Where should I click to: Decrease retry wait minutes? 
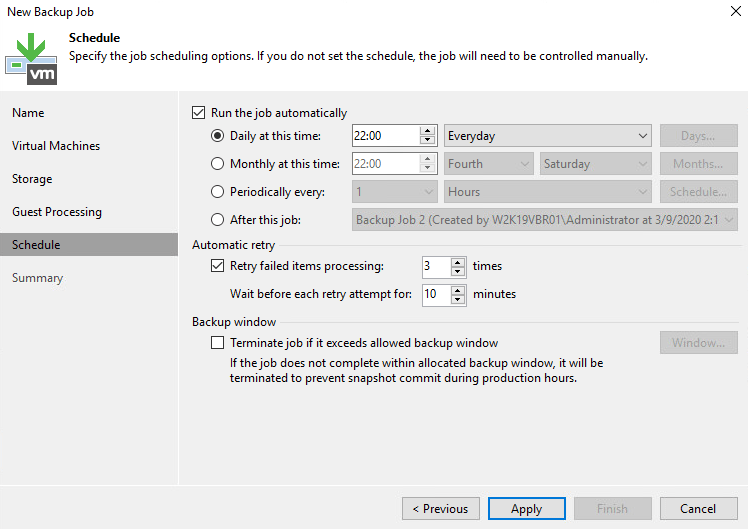[x=457, y=299]
